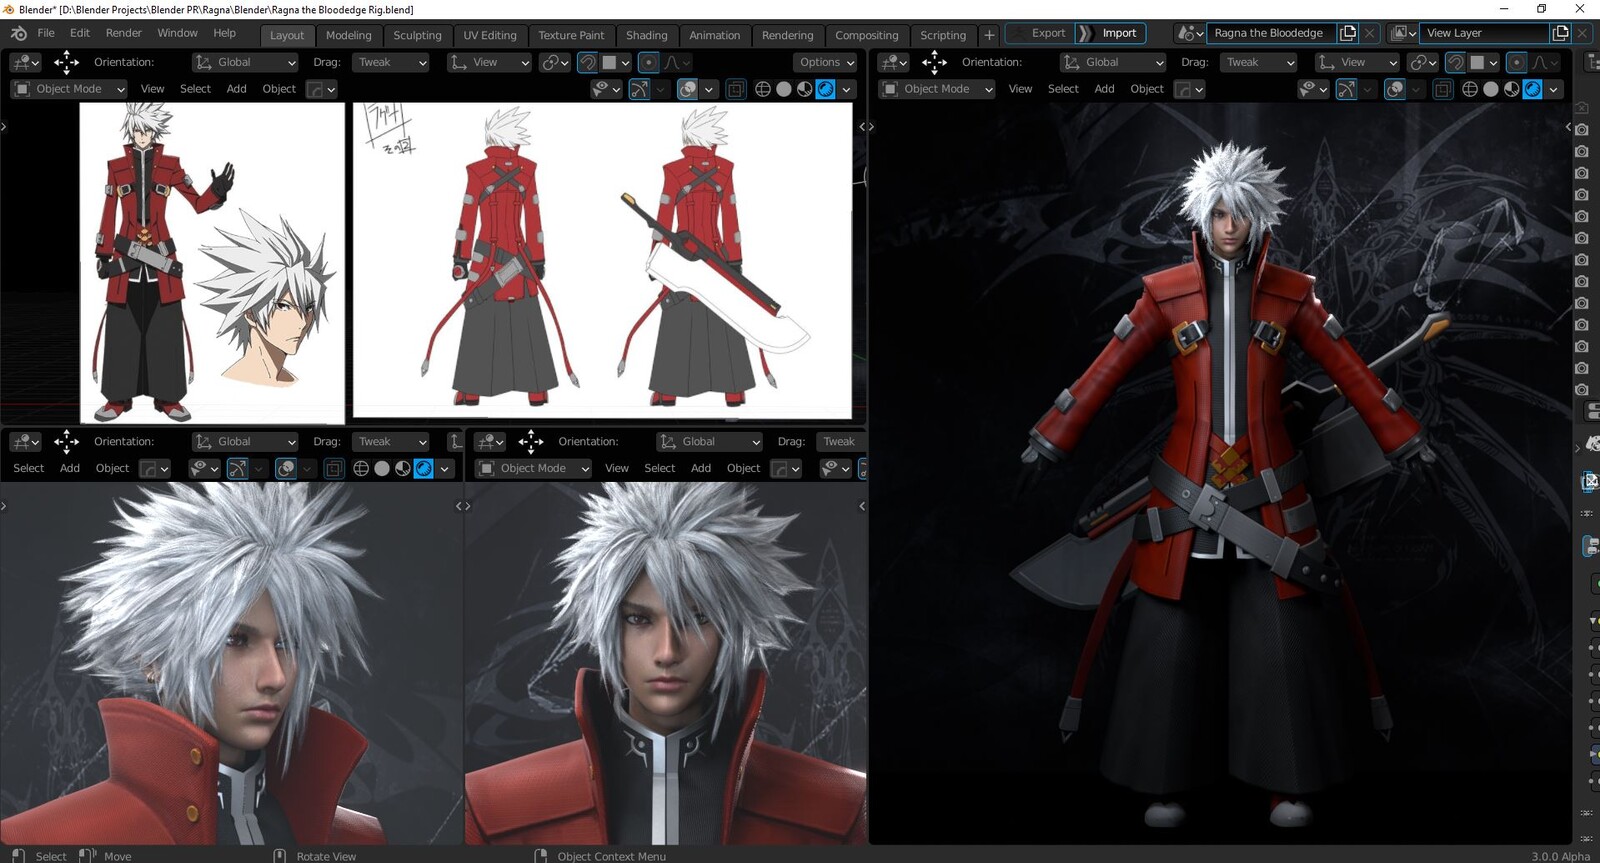Toggle X-ray in full-body viewport
This screenshot has width=1600, height=863.
(x=1442, y=89)
